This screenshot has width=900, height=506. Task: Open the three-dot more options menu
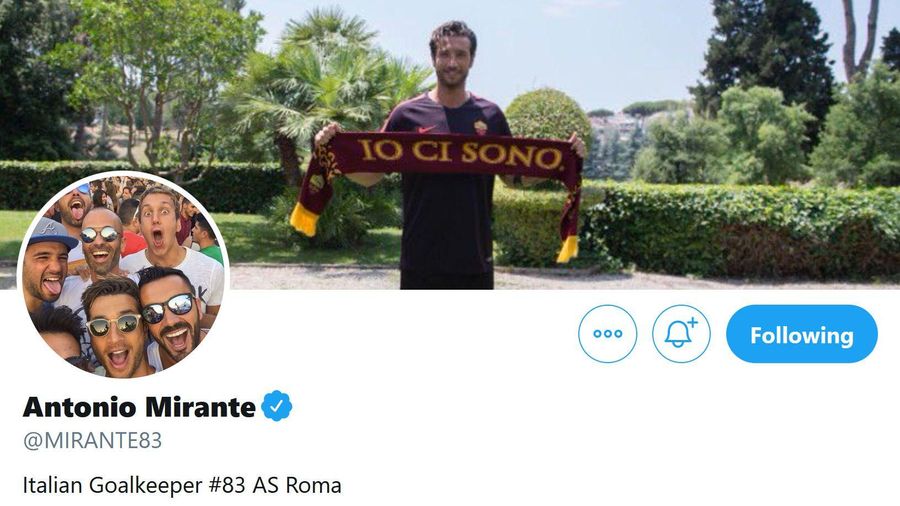point(607,334)
